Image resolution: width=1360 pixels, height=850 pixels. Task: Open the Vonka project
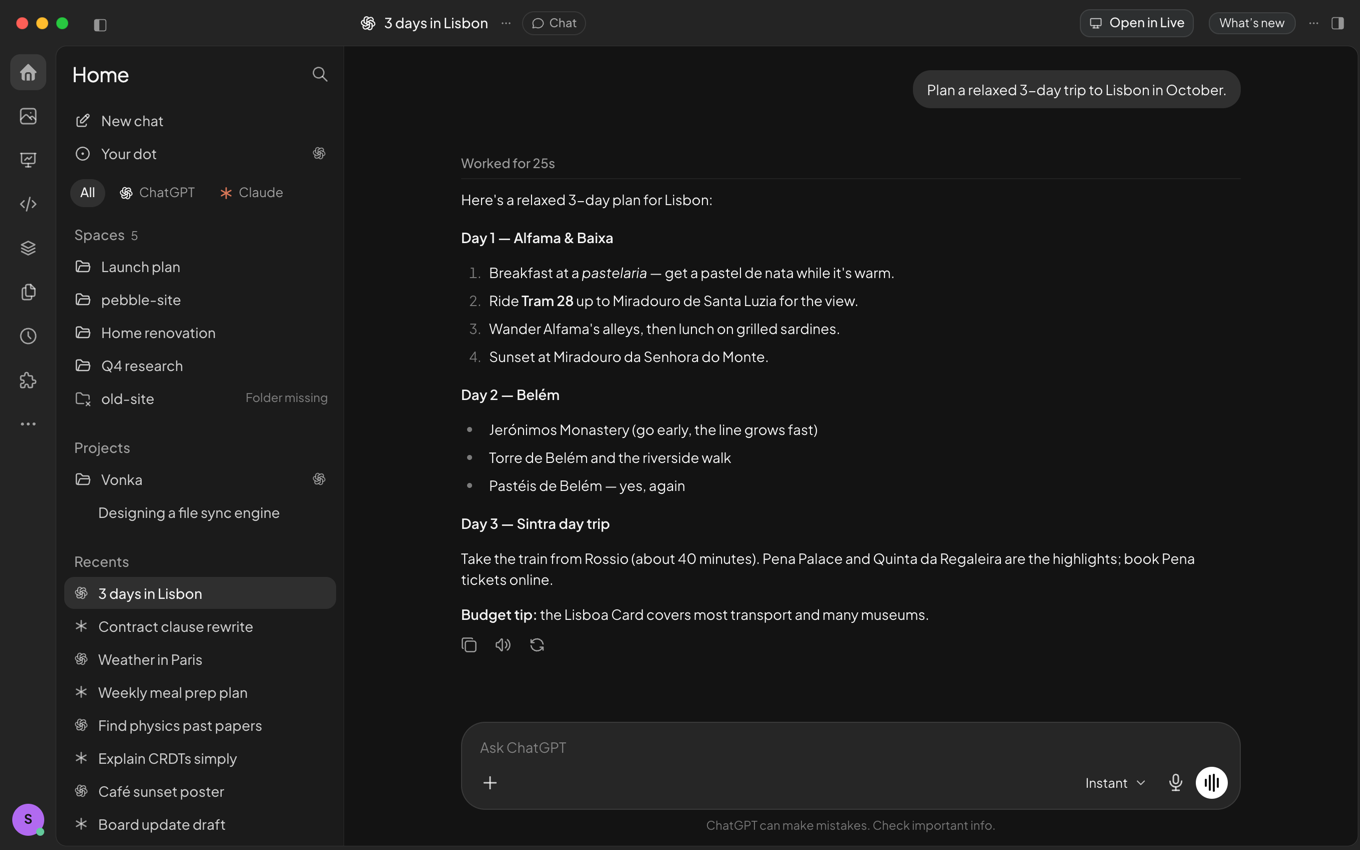point(200,480)
